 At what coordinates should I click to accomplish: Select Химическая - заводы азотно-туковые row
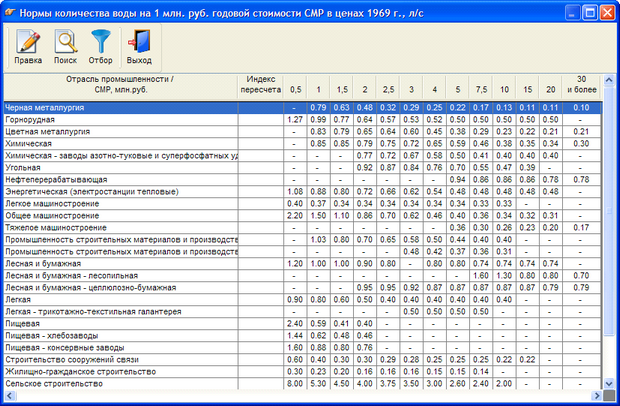pos(302,156)
